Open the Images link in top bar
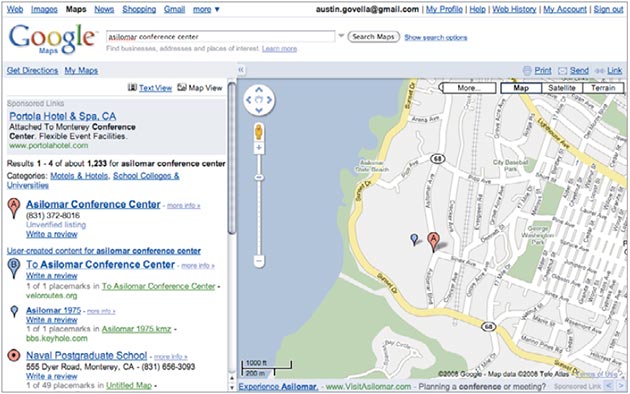630x394 pixels. click(x=44, y=9)
